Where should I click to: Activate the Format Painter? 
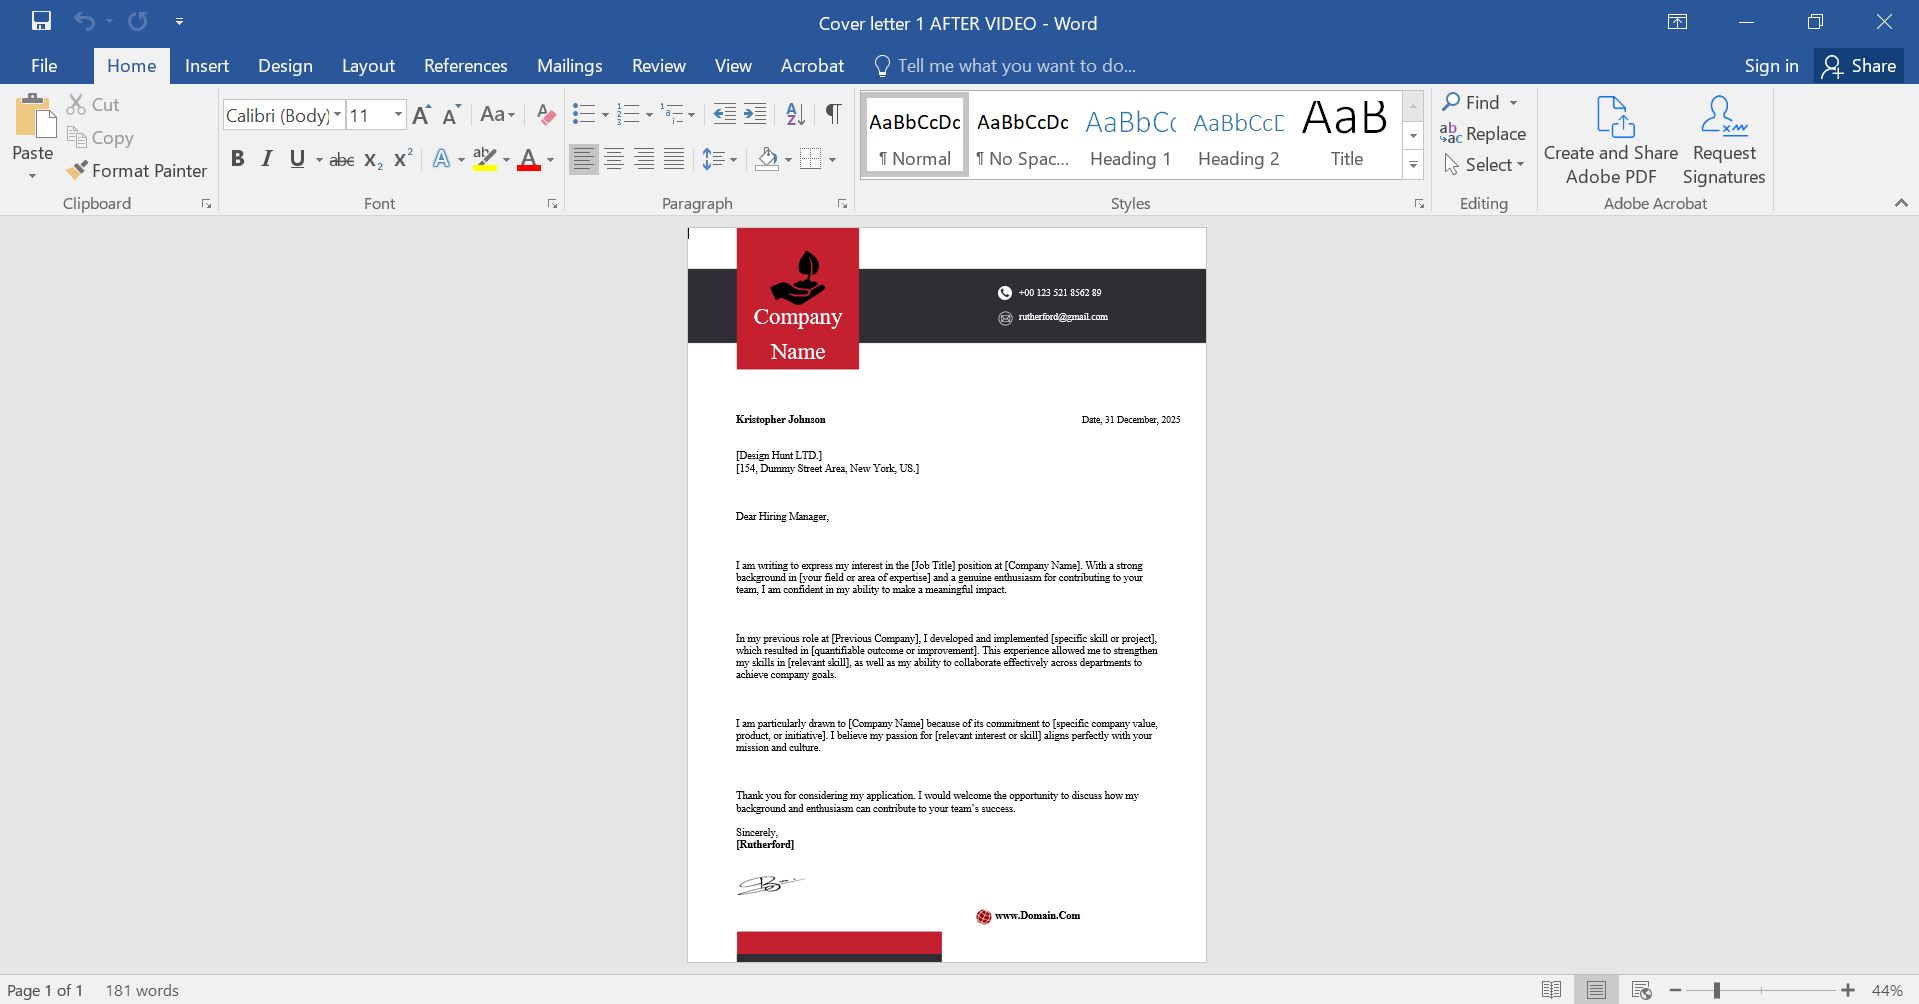(x=137, y=170)
